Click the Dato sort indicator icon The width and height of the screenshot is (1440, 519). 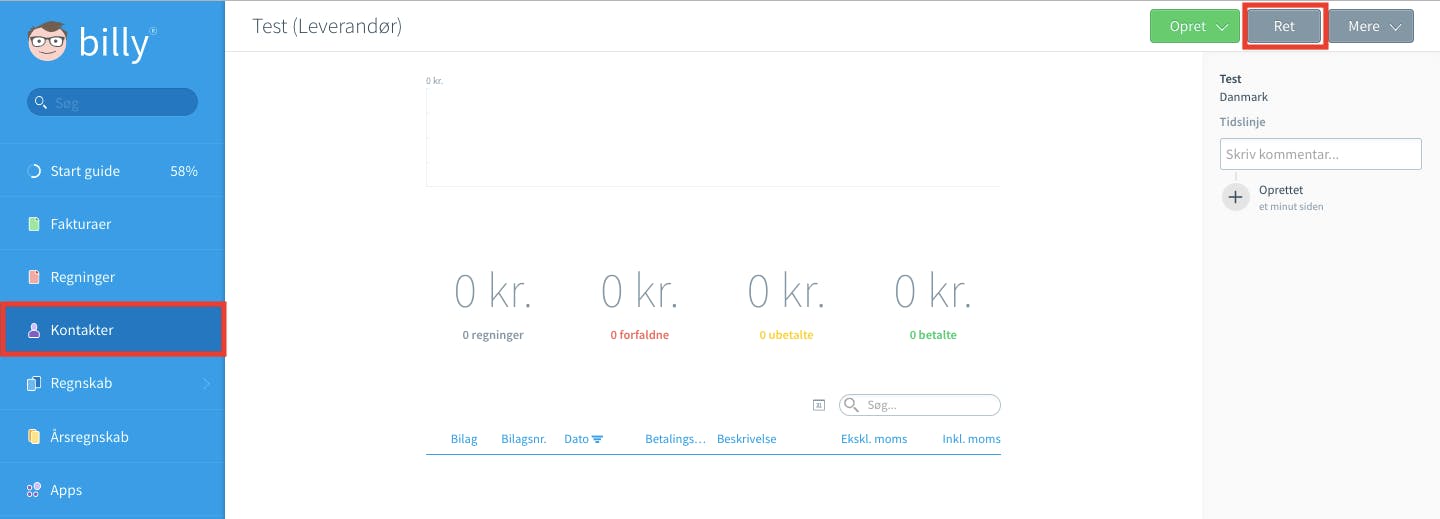(597, 439)
